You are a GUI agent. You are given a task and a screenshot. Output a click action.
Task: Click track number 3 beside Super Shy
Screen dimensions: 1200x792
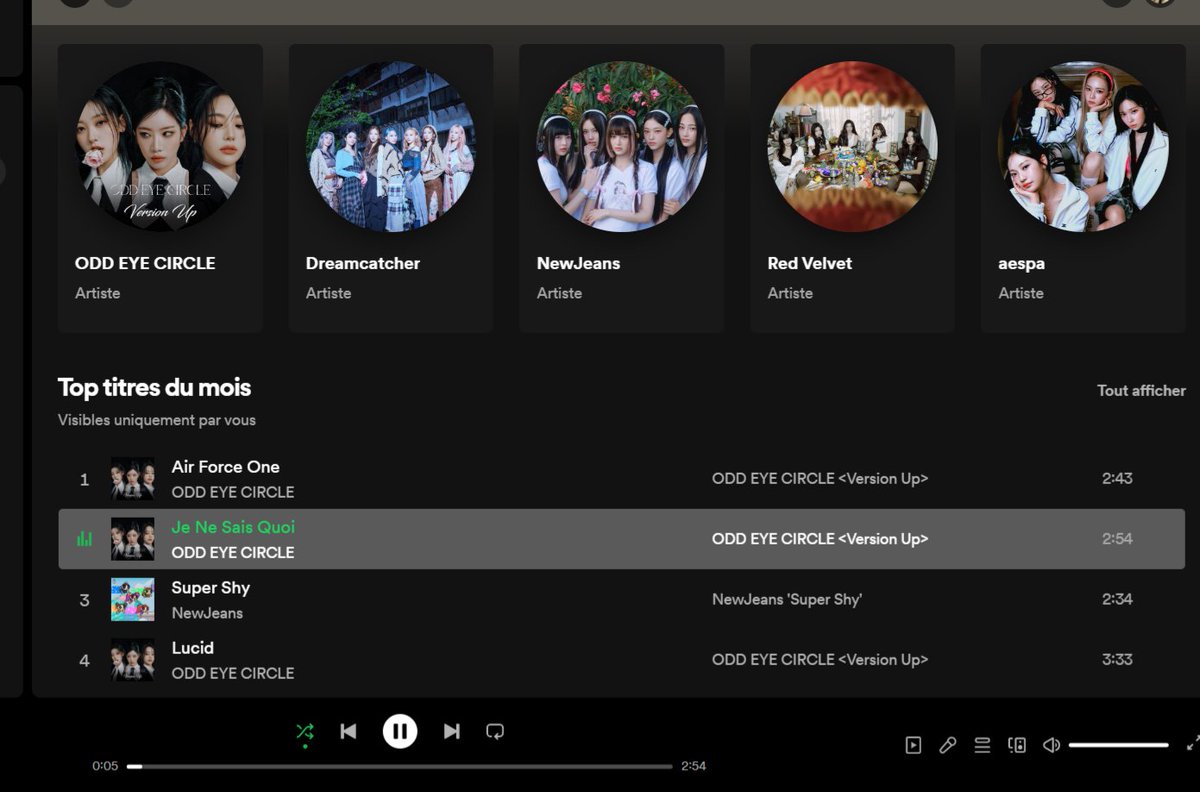pyautogui.click(x=84, y=600)
